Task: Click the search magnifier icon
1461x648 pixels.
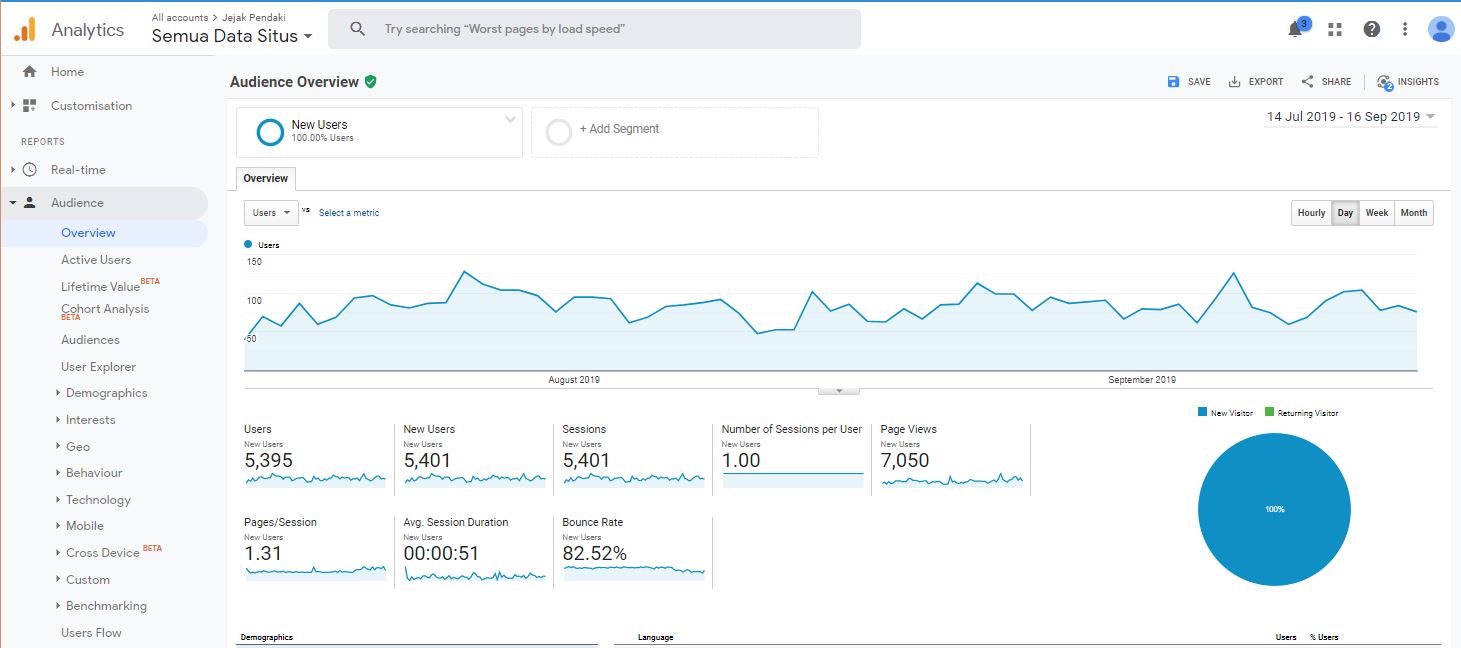Action: [357, 29]
